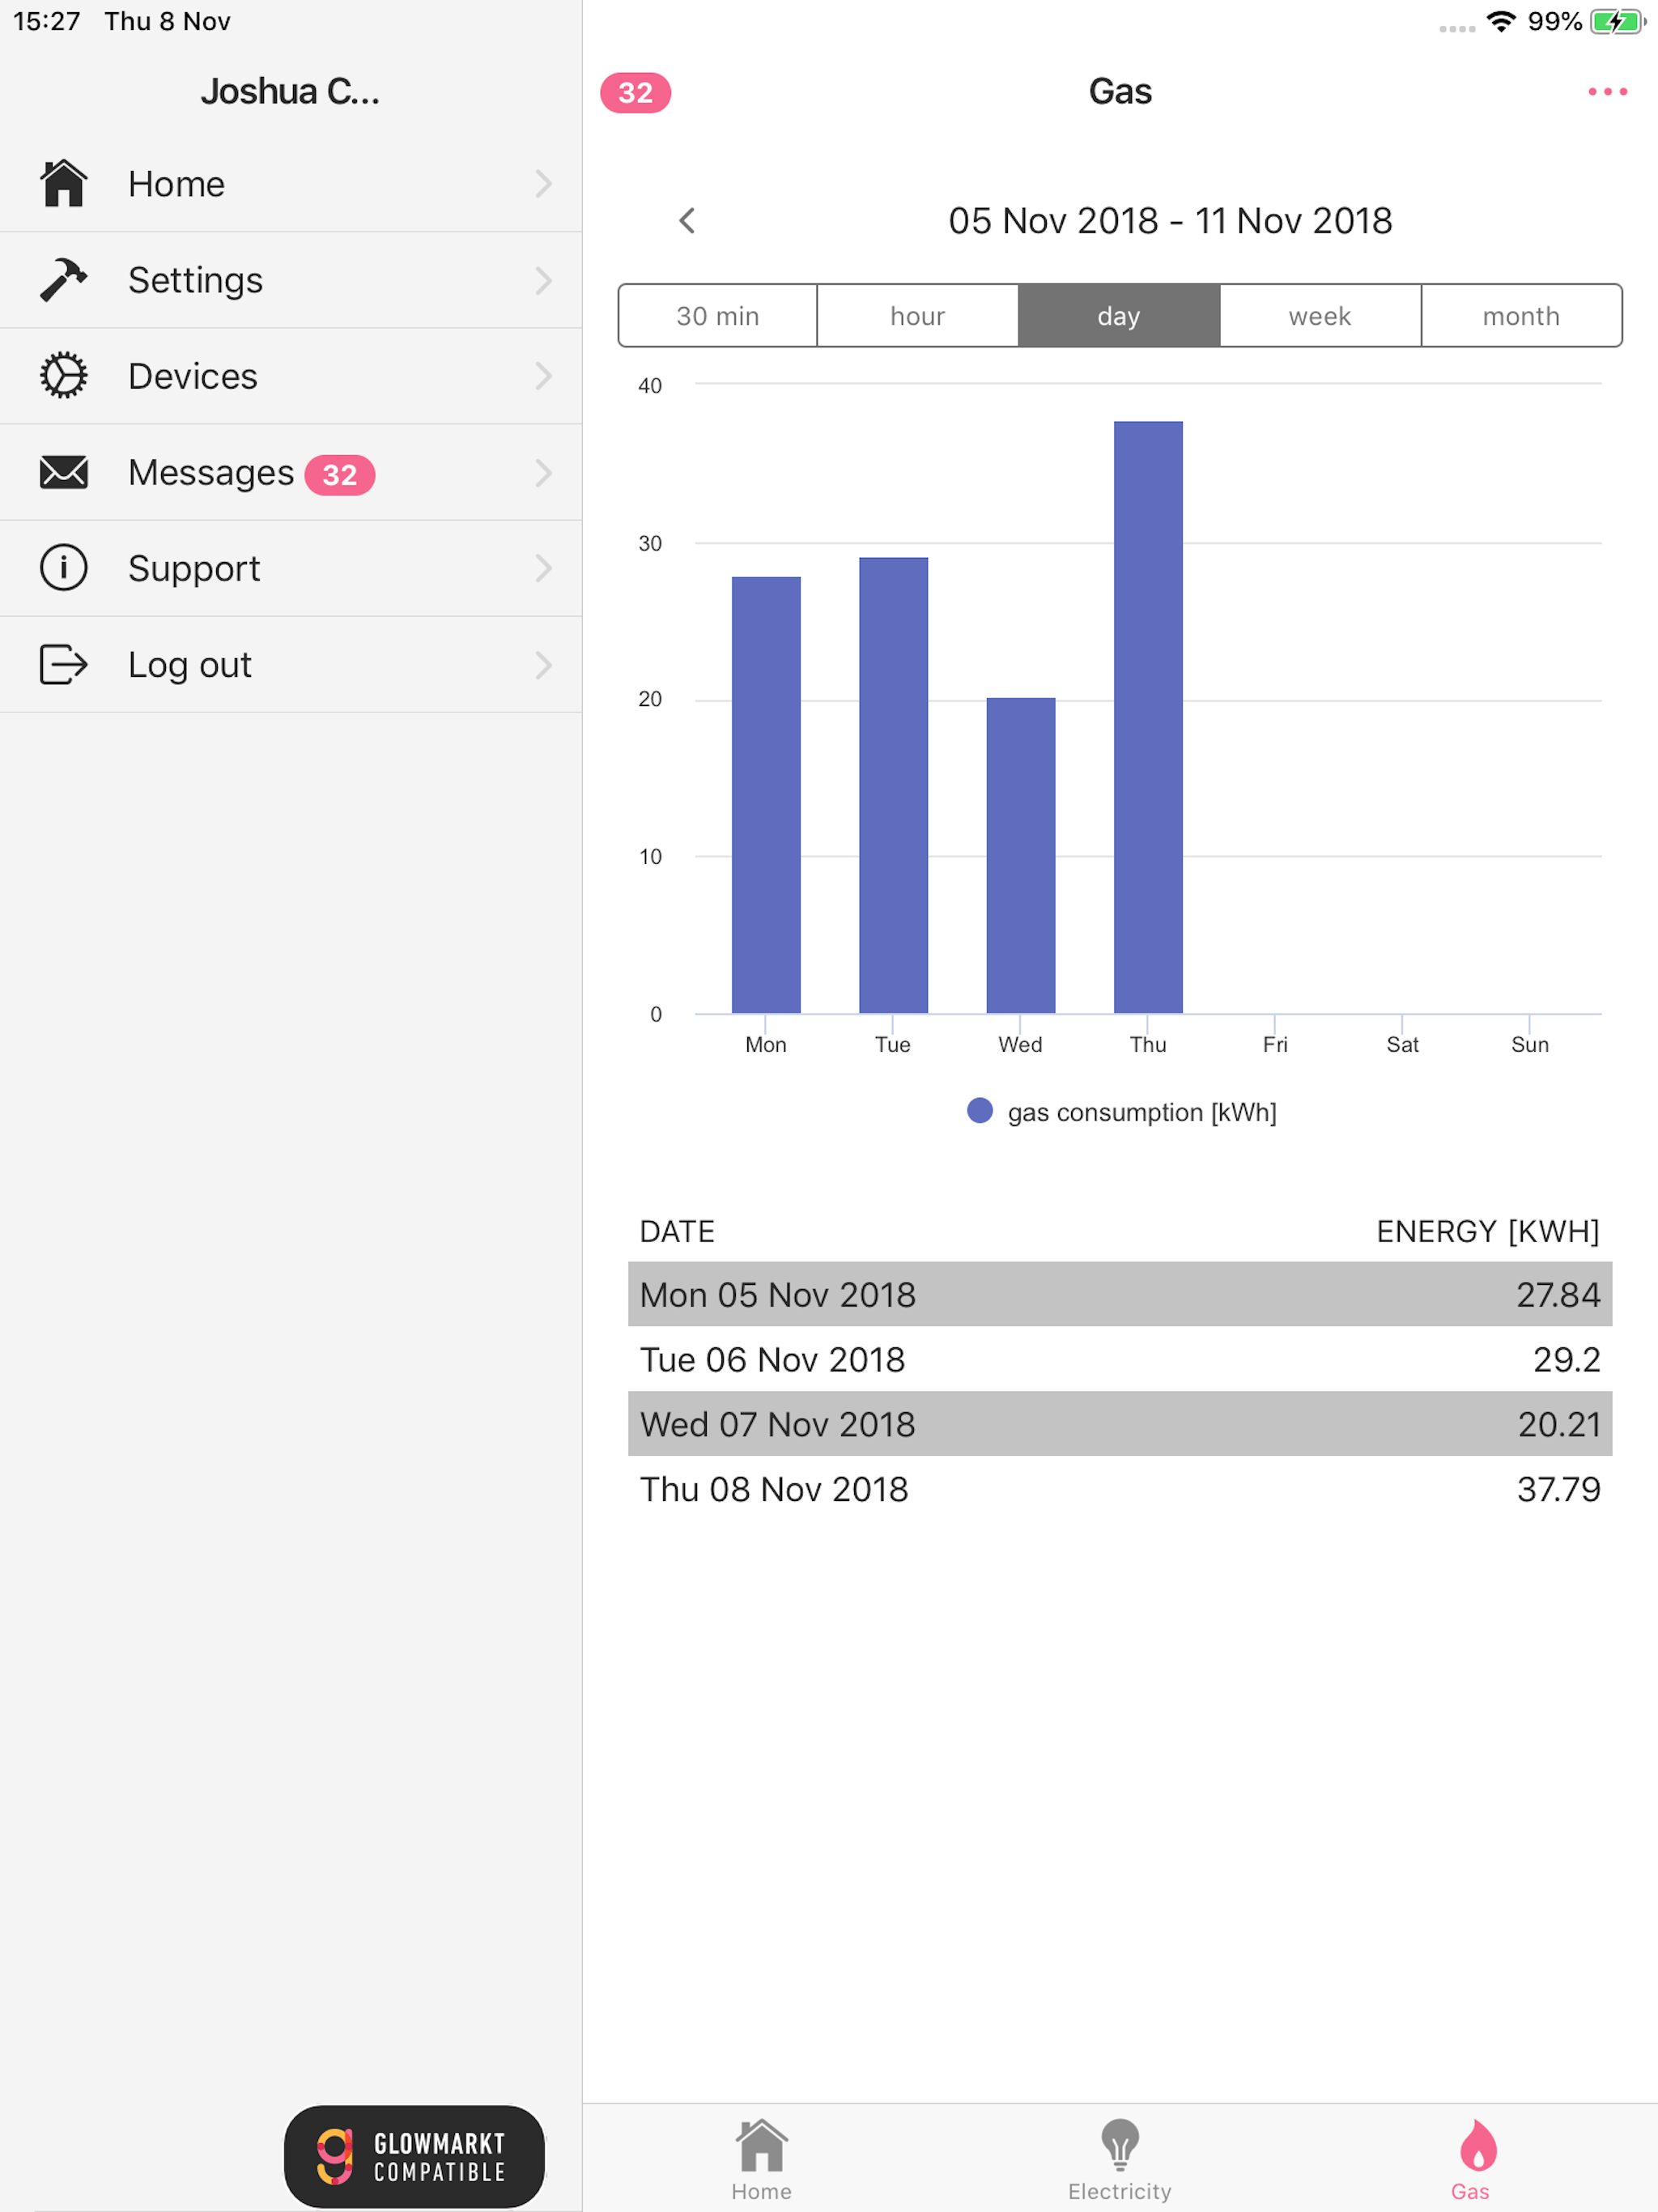Select the Thu 08 Nov 2018 row
1658x2212 pixels.
pyautogui.click(x=1120, y=1489)
